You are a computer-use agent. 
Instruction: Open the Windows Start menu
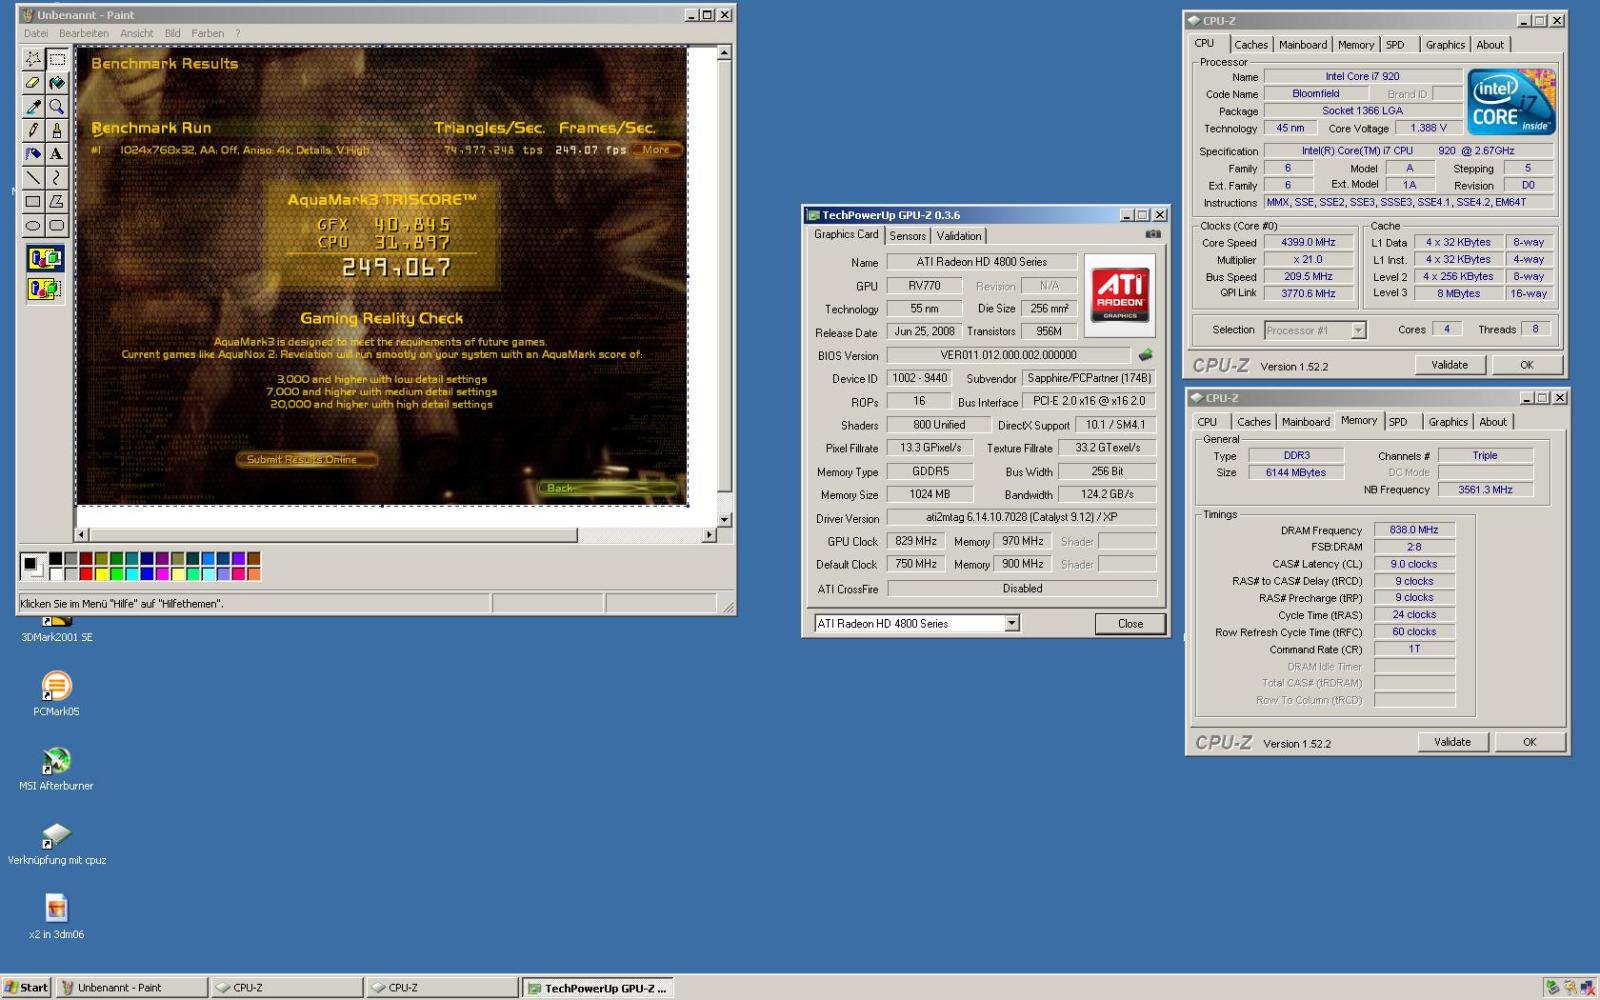click(26, 987)
